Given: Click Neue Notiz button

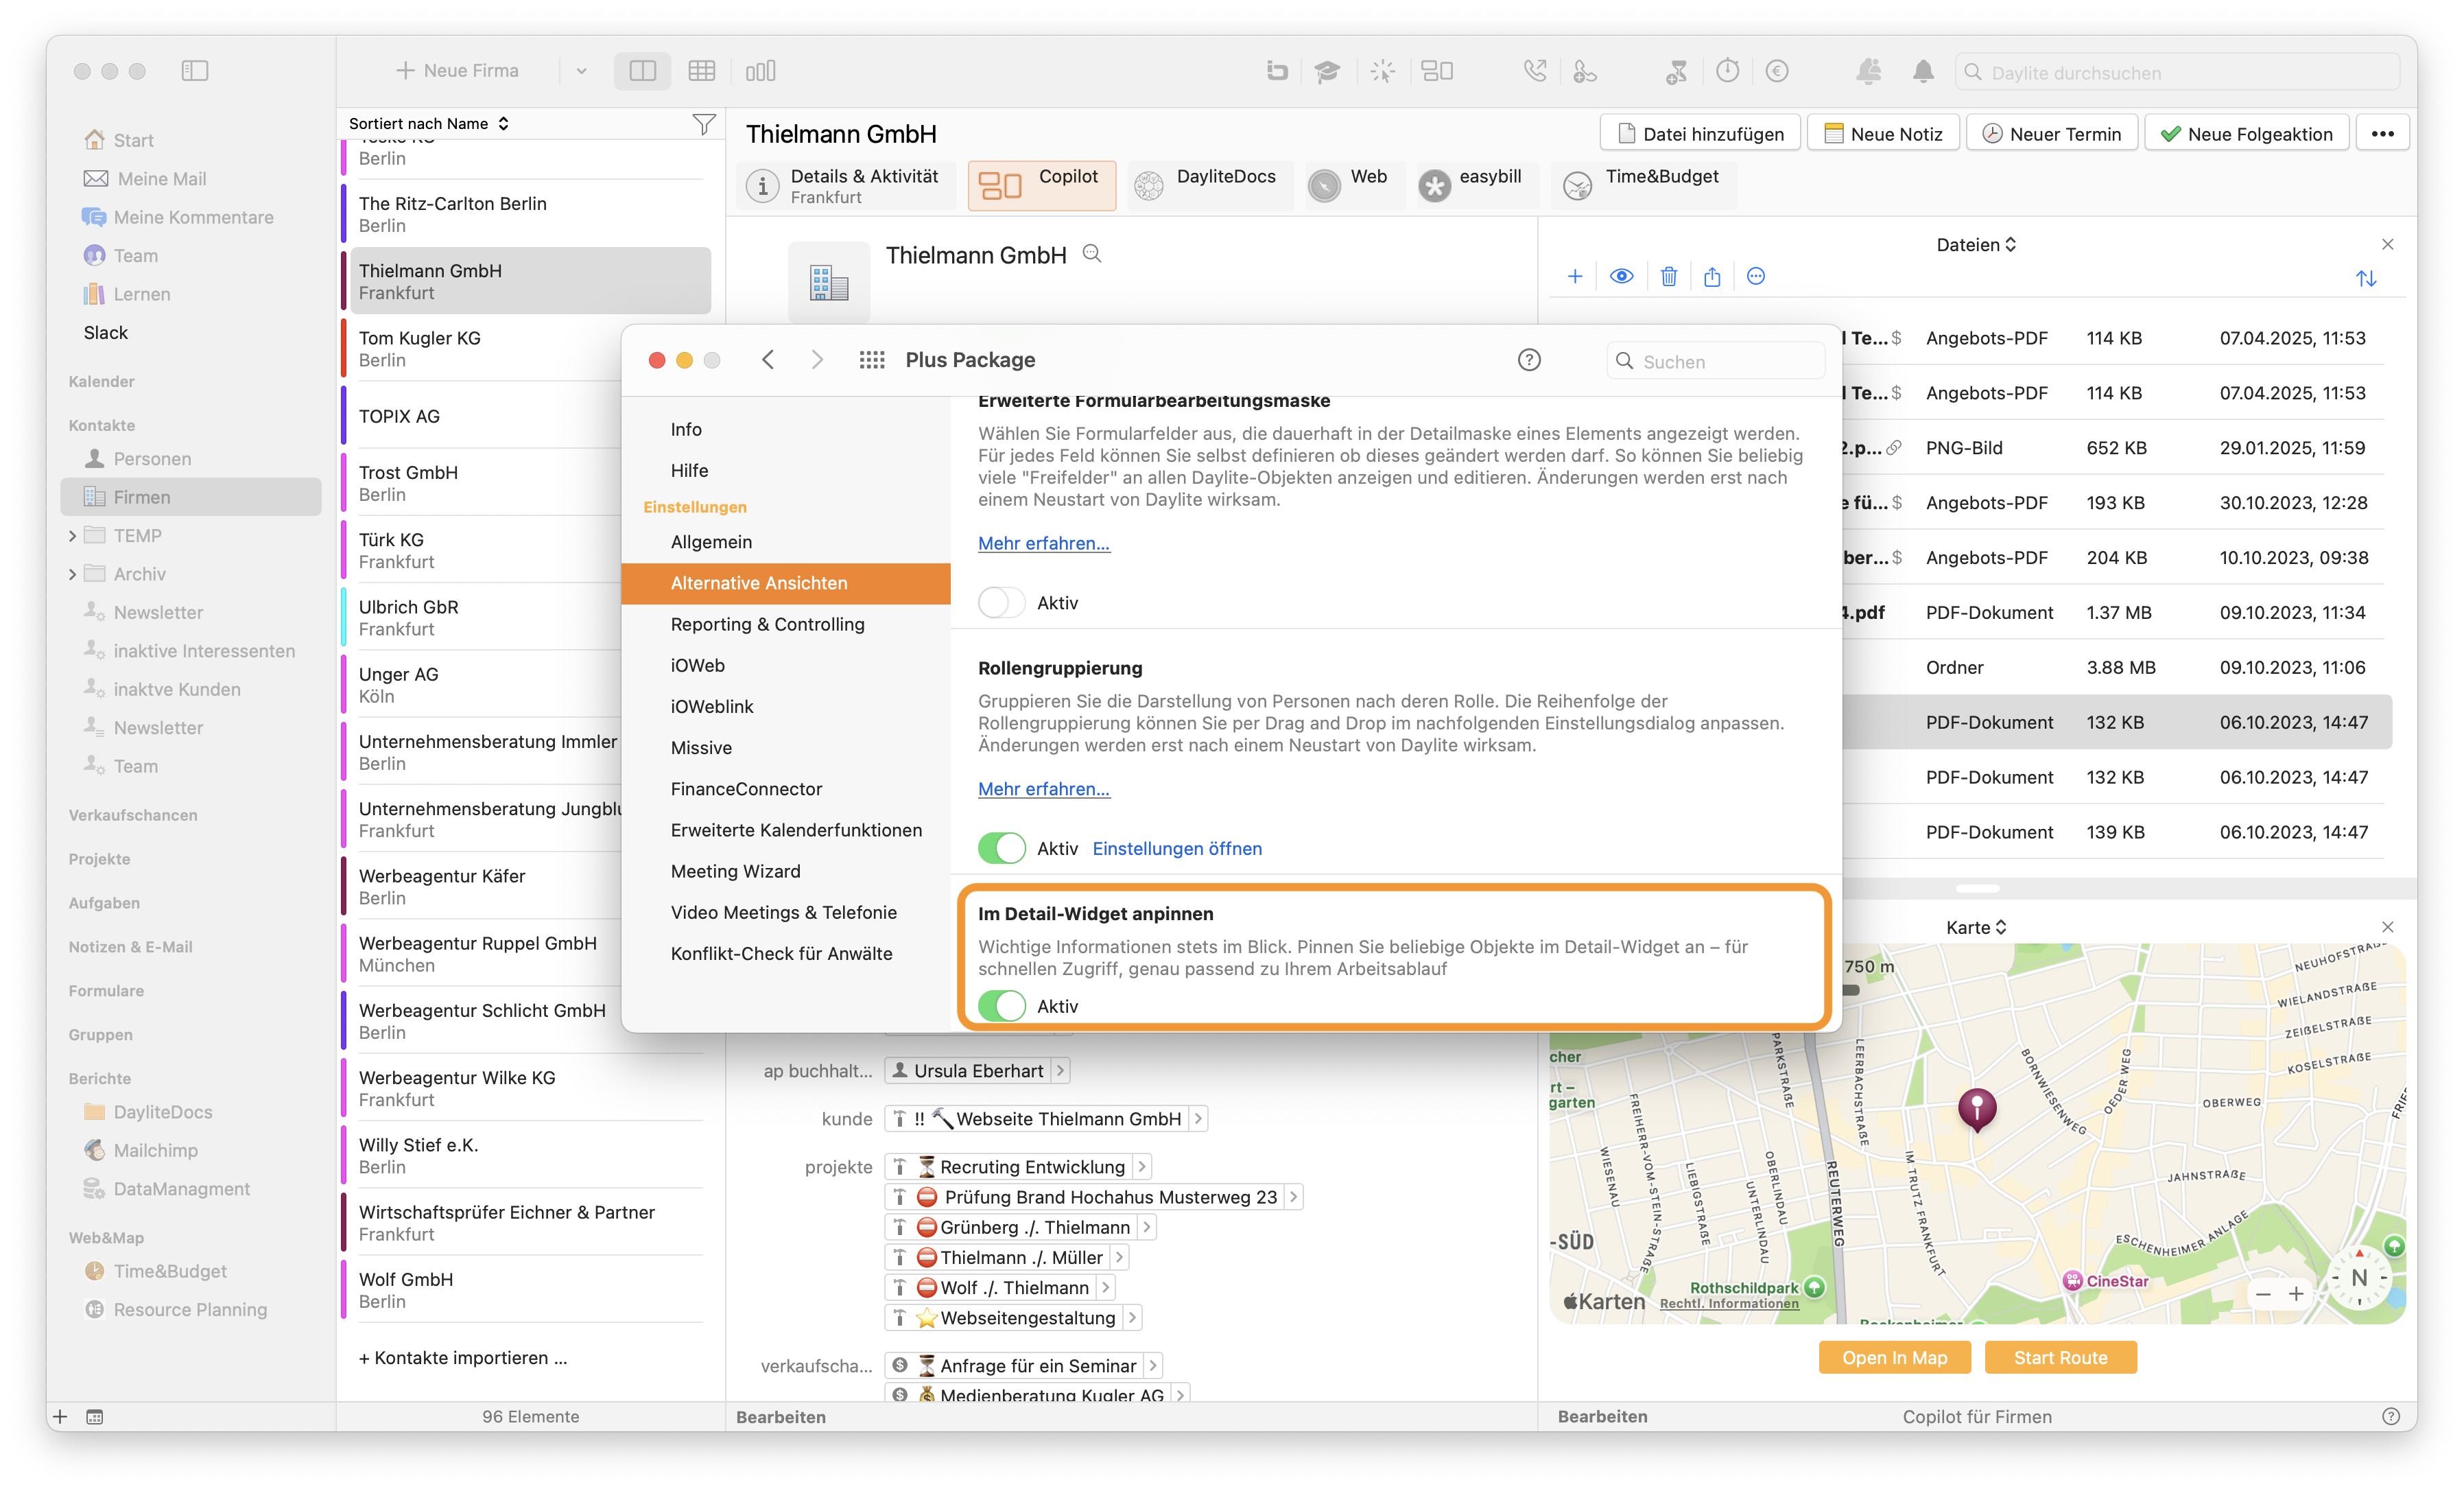Looking at the screenshot, I should [x=1883, y=133].
